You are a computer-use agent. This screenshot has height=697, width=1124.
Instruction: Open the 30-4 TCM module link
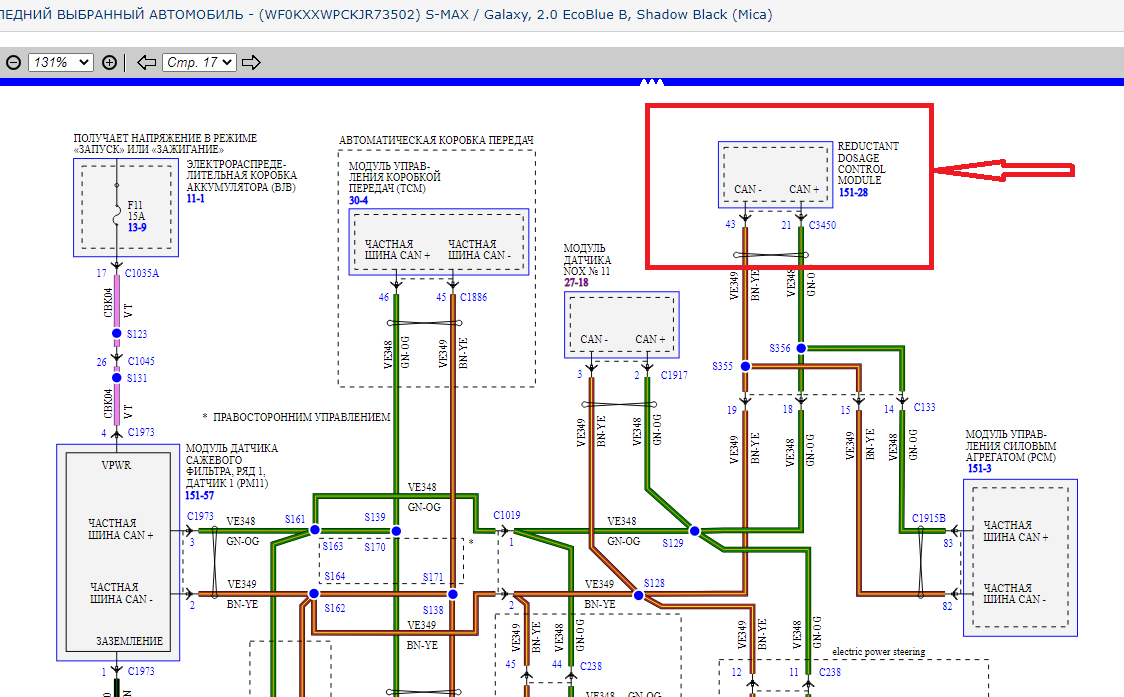click(x=358, y=200)
